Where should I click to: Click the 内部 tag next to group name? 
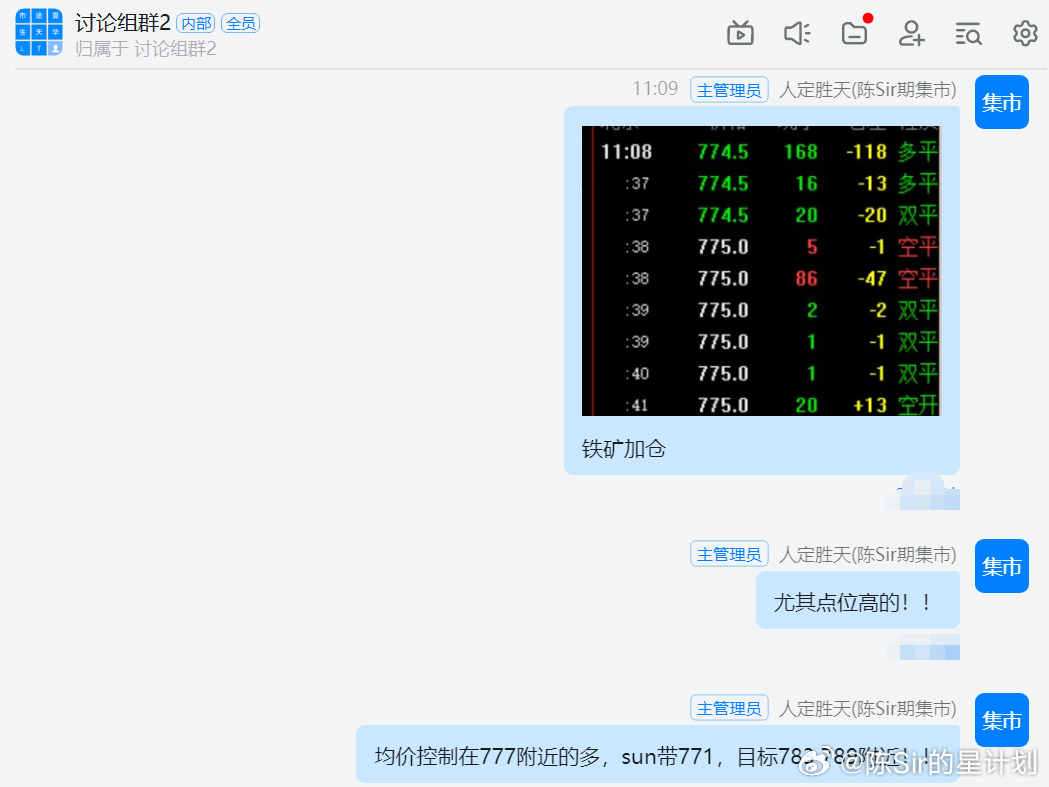[196, 23]
